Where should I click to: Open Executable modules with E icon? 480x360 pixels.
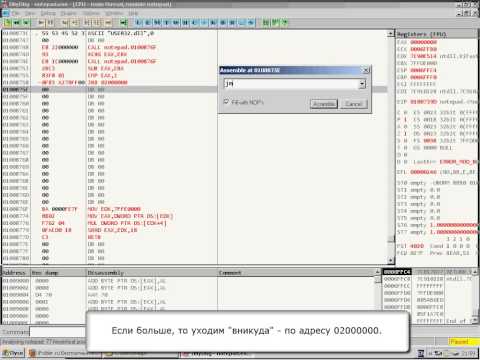(148, 23)
